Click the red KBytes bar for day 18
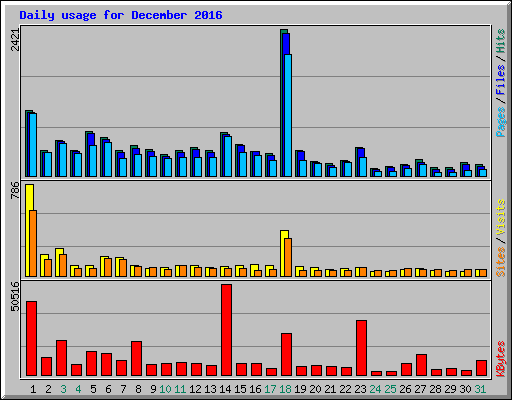The width and height of the screenshot is (512, 400). (x=287, y=355)
